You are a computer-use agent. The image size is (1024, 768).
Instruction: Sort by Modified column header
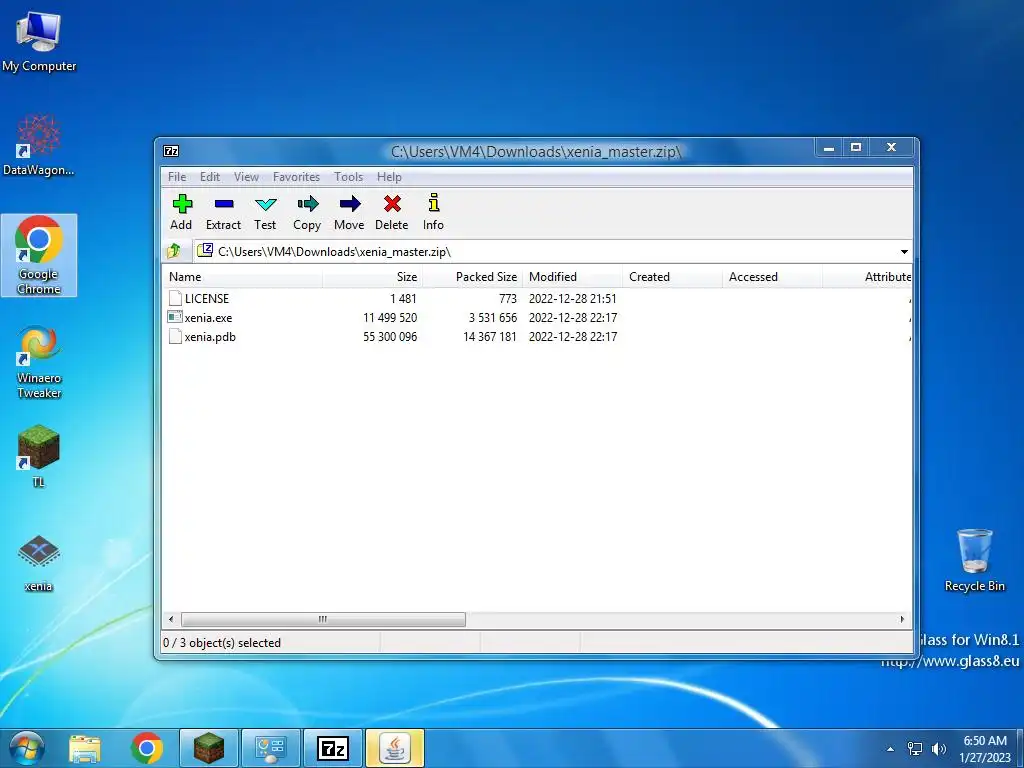[x=573, y=277]
